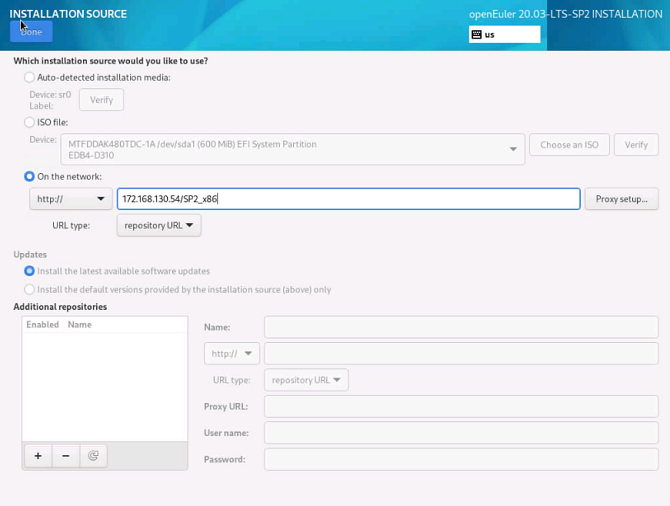This screenshot has height=506, width=670.
Task: Click Verify button for auto-detected media
Action: click(101, 100)
